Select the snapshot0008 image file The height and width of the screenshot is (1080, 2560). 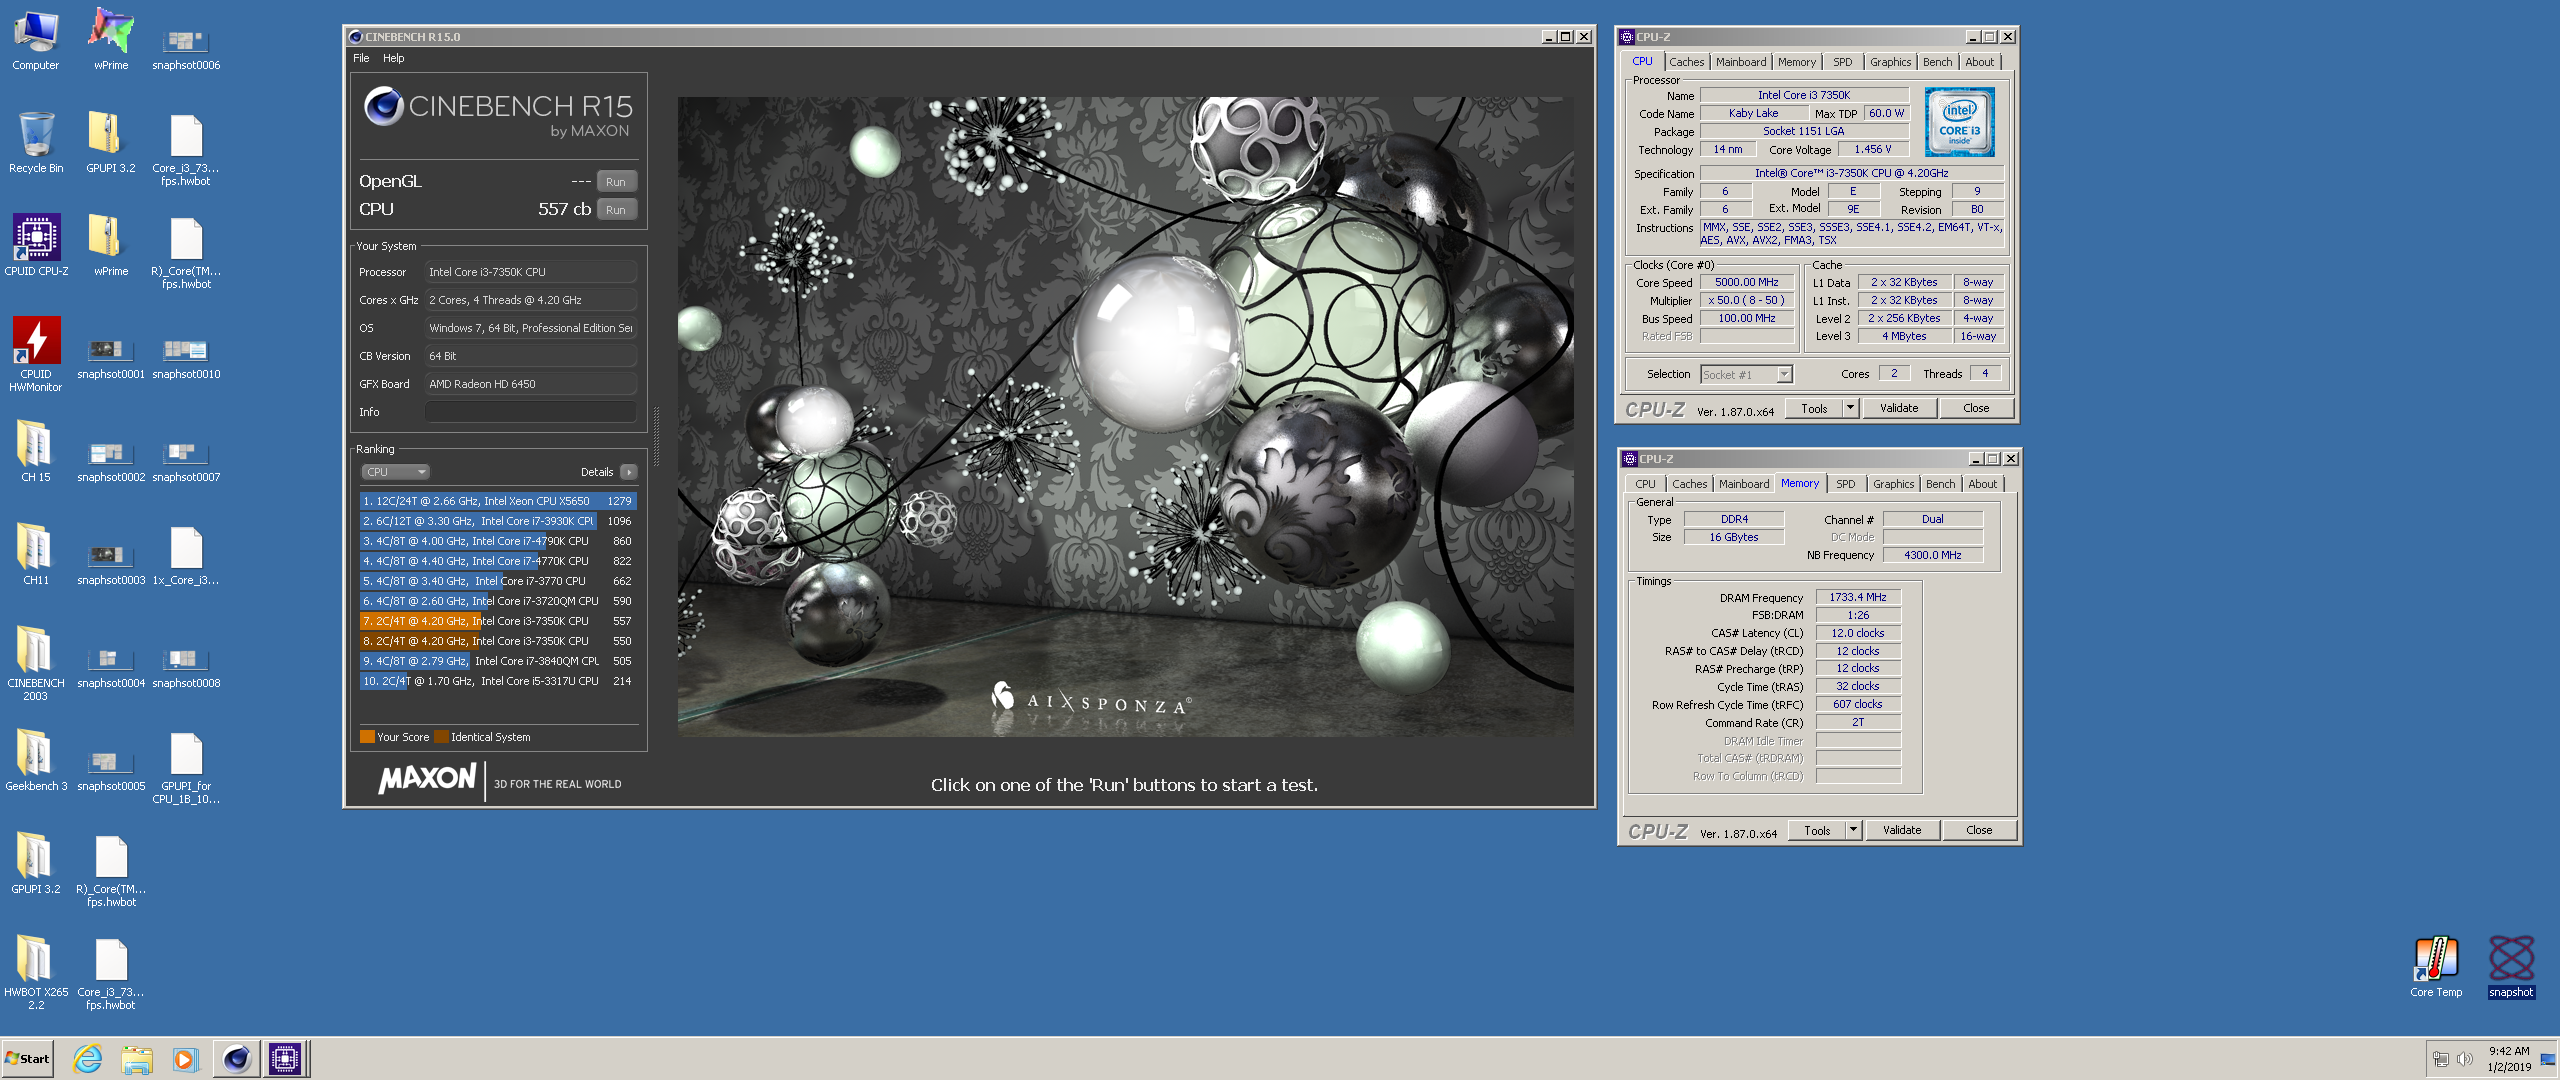click(x=186, y=666)
